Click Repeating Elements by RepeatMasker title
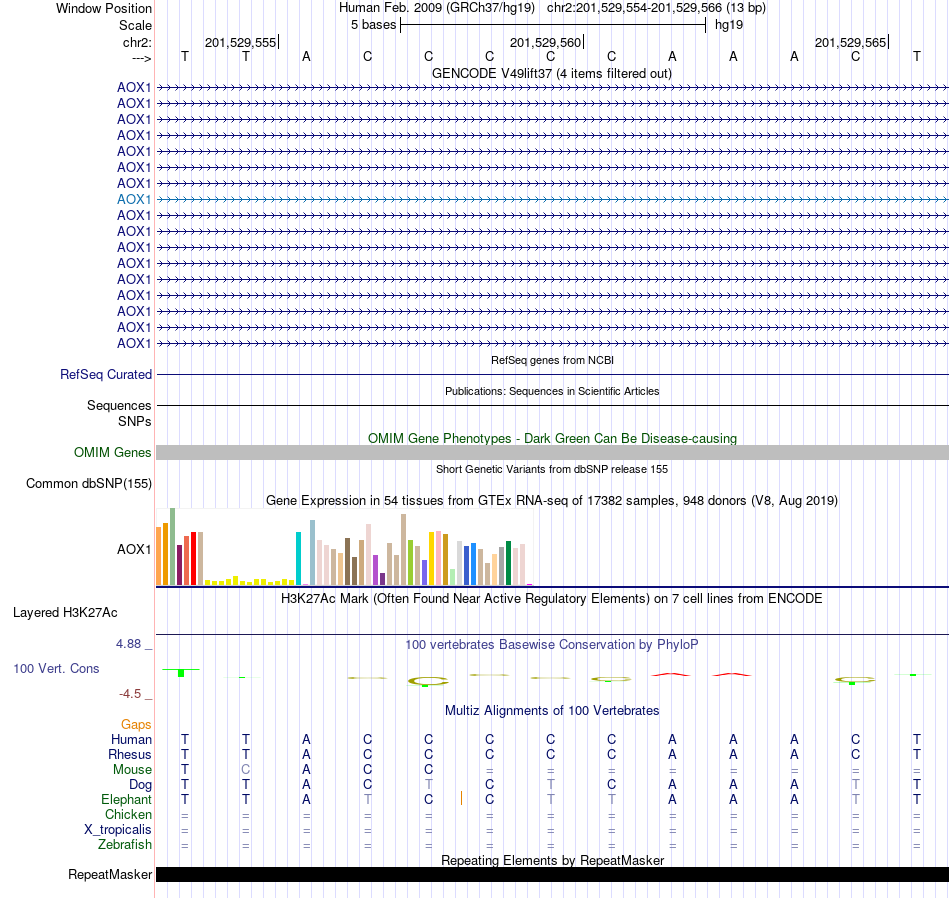The height and width of the screenshot is (898, 950). click(x=553, y=860)
